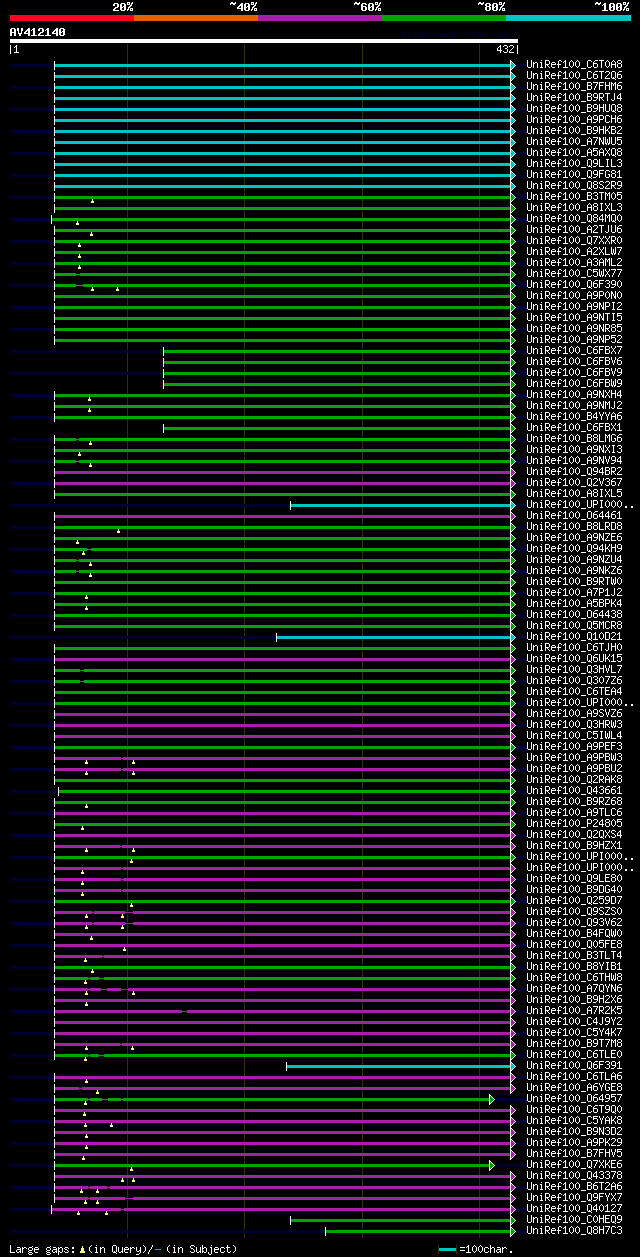Click the red 20% identity legend segment
The width and height of the screenshot is (640, 1257).
point(71,17)
